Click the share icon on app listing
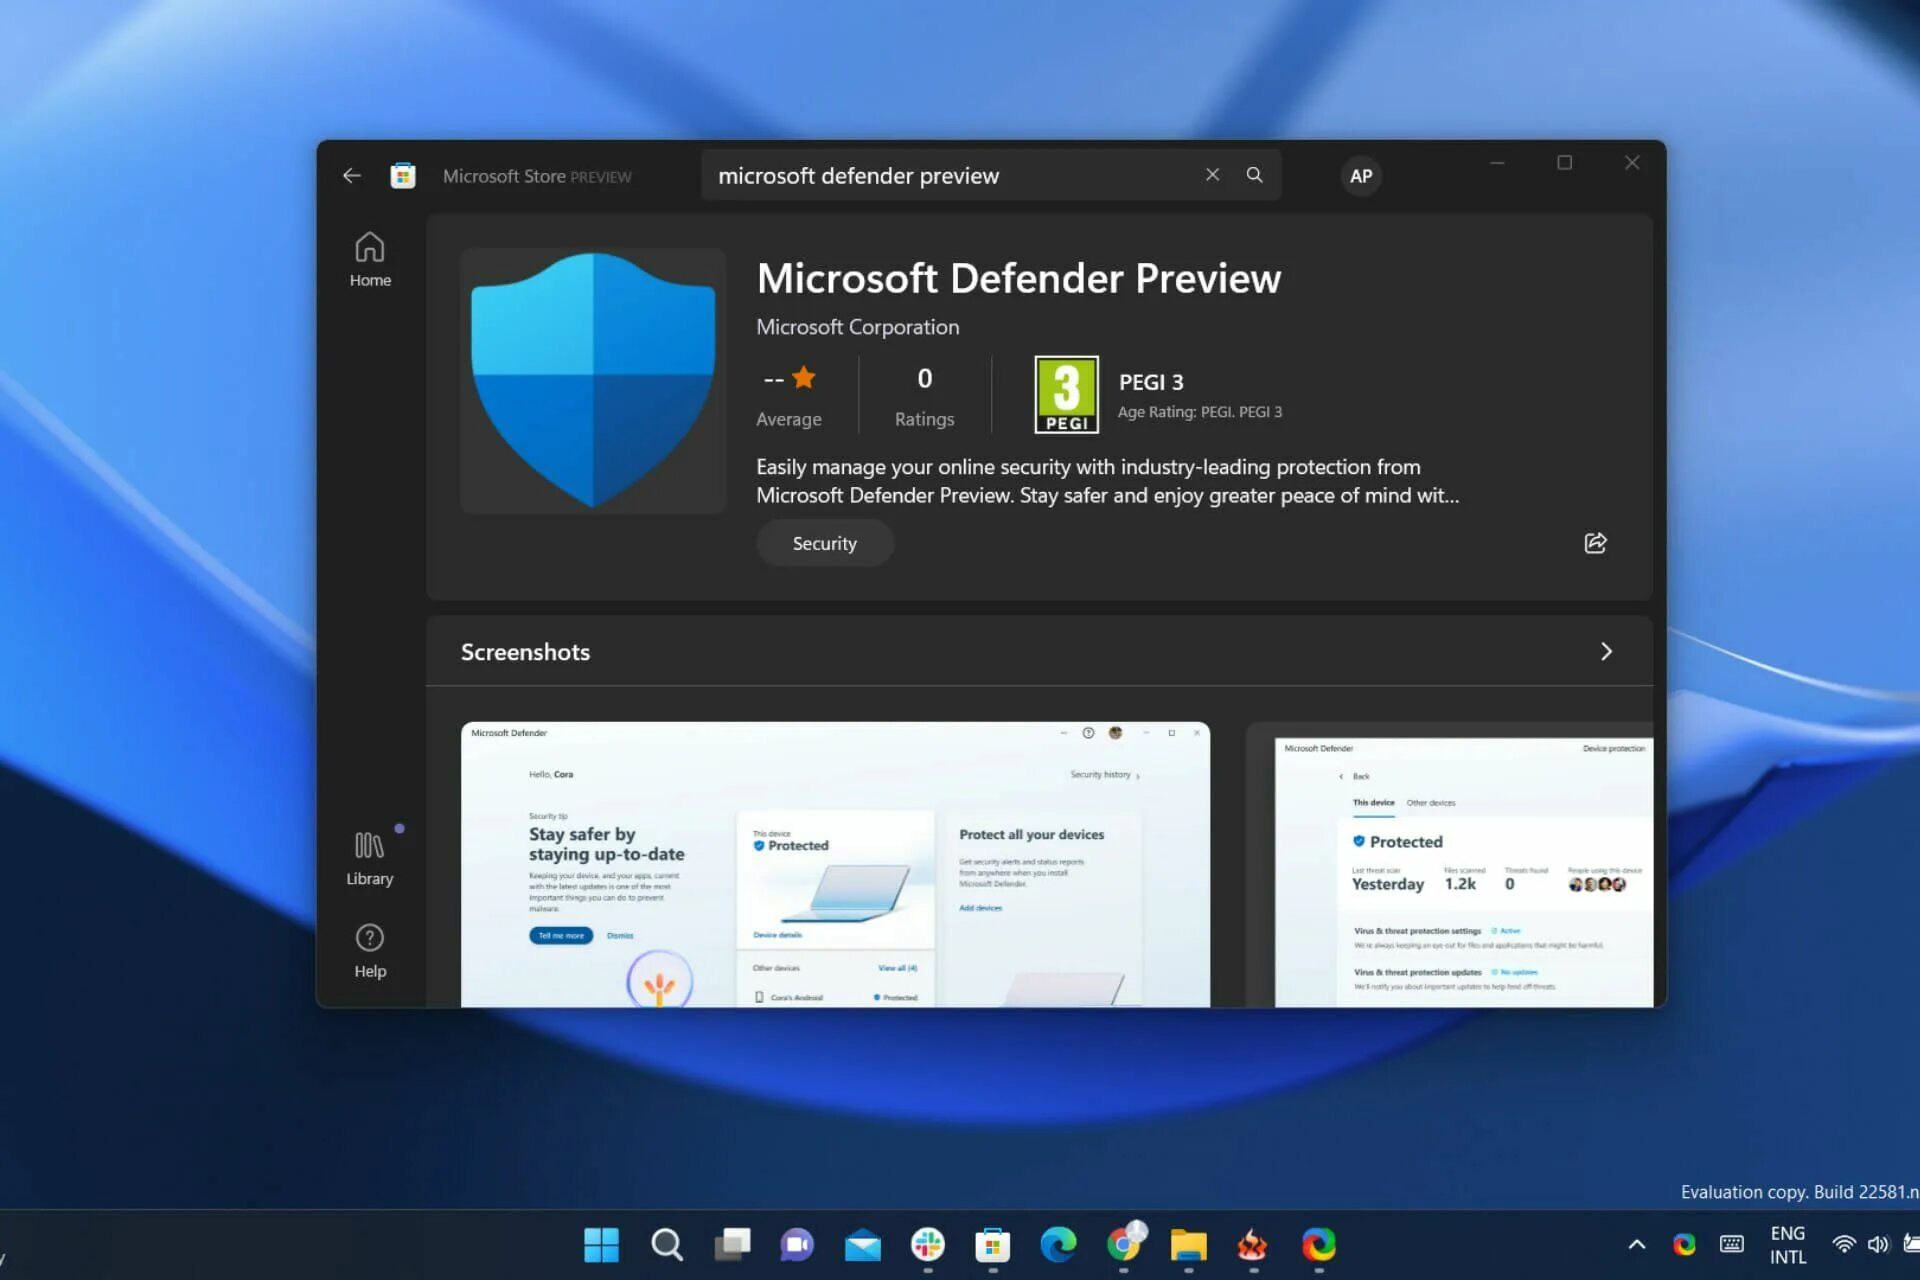 [x=1596, y=543]
